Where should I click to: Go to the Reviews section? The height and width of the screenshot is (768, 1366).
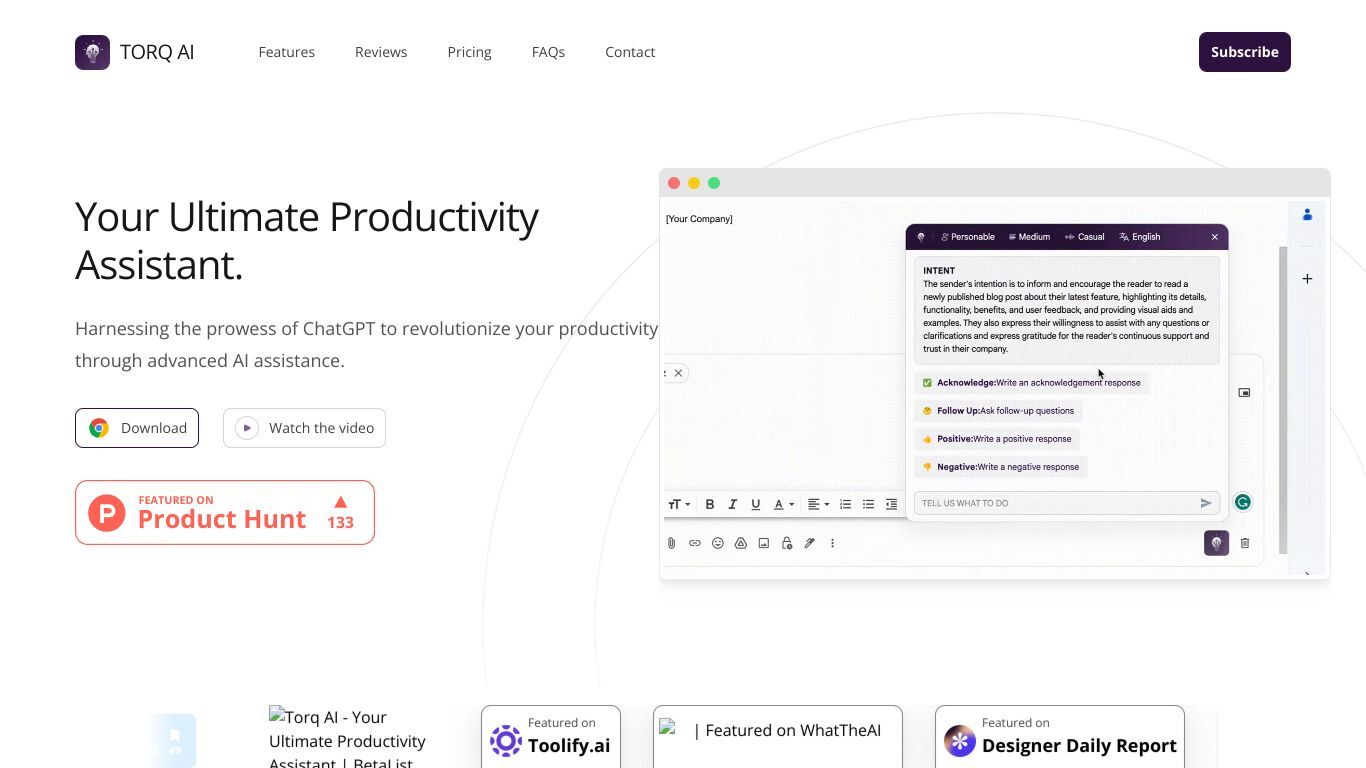(381, 52)
